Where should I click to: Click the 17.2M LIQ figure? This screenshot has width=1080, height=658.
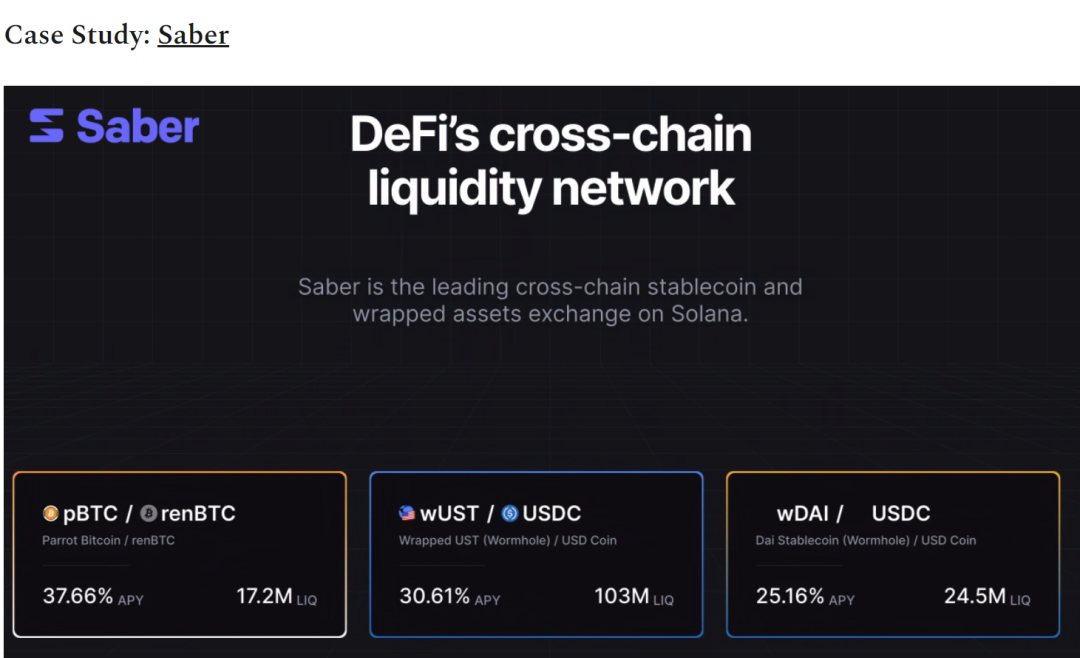[277, 596]
